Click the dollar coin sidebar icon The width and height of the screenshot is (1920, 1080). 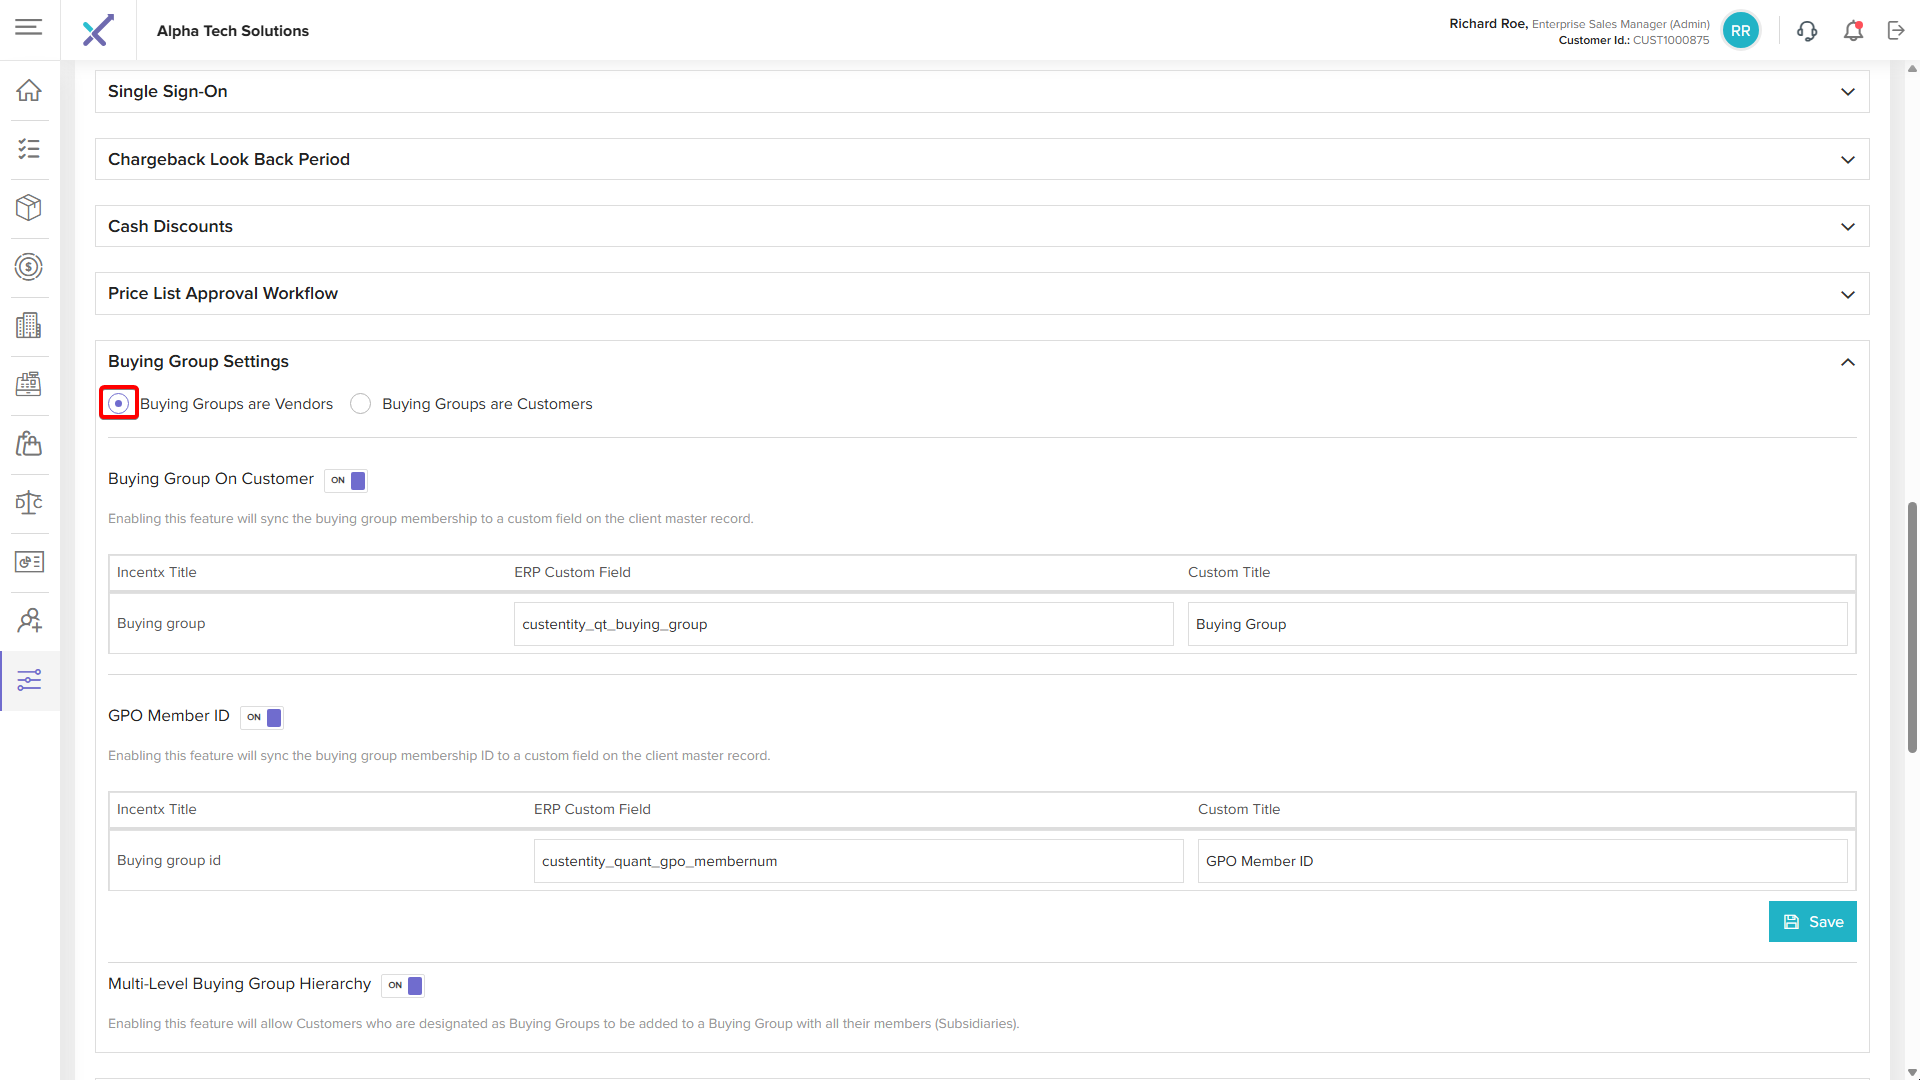pos(29,267)
